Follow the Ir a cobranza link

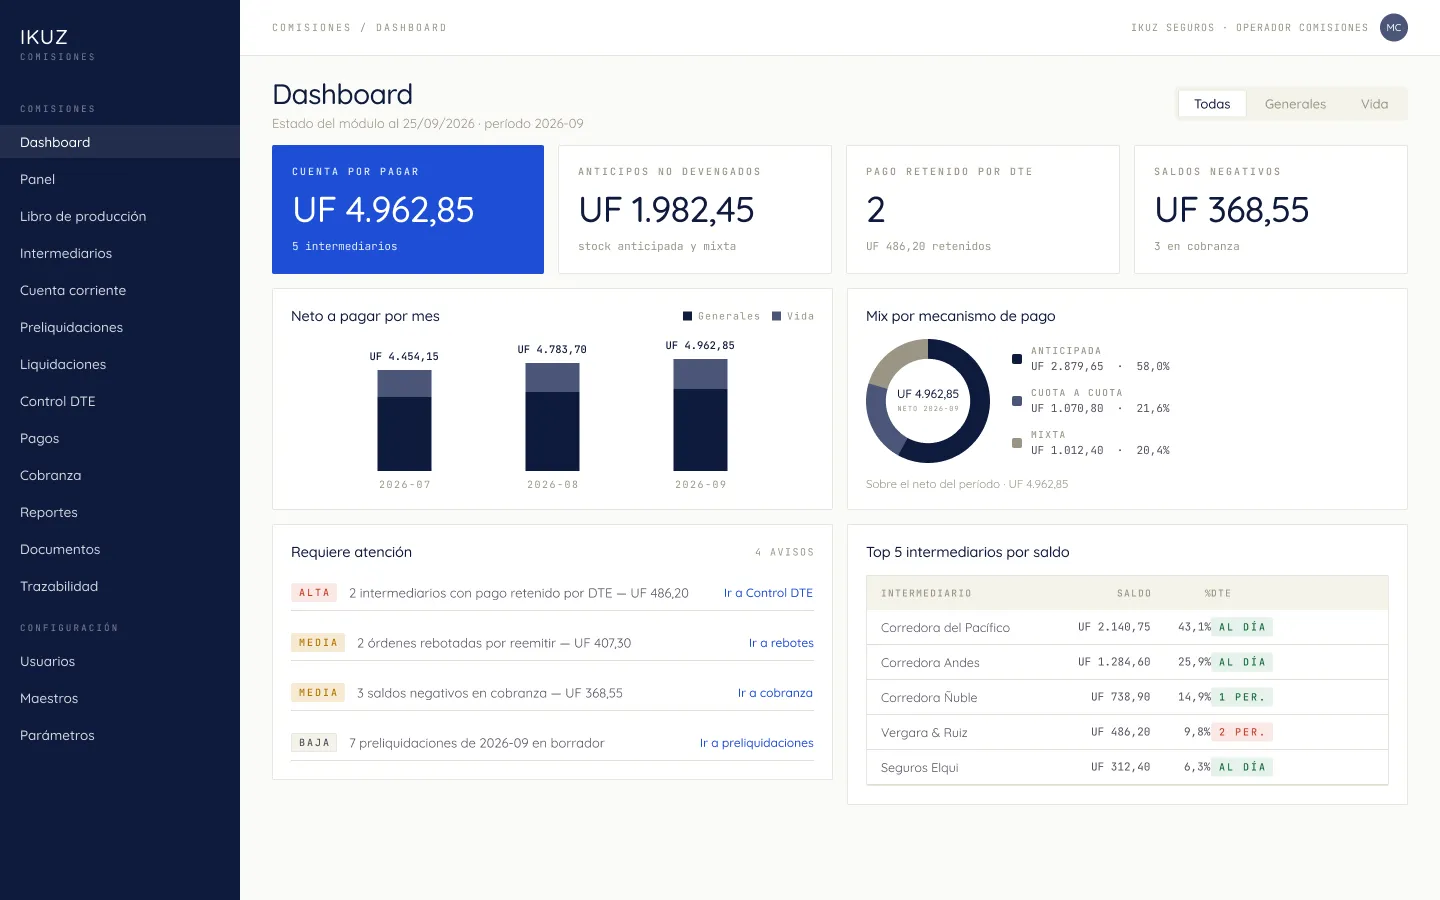[x=775, y=693]
